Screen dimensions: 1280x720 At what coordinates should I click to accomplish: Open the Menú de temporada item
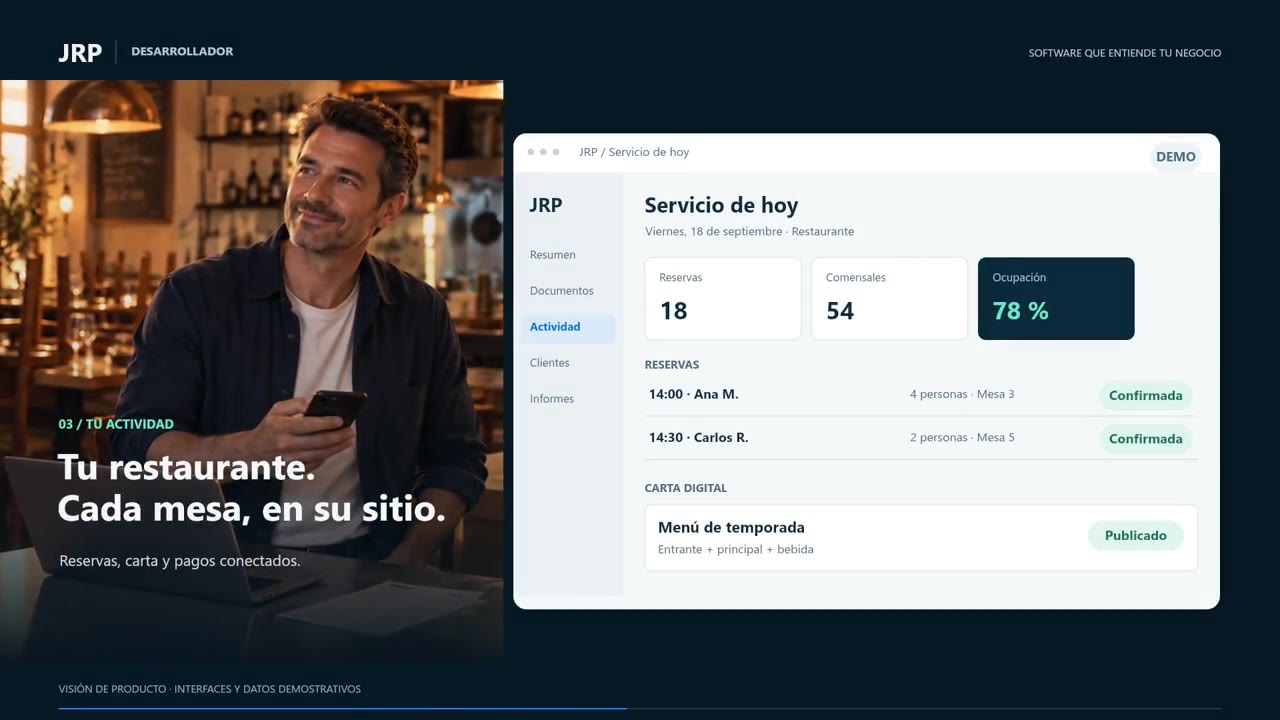pyautogui.click(x=921, y=538)
